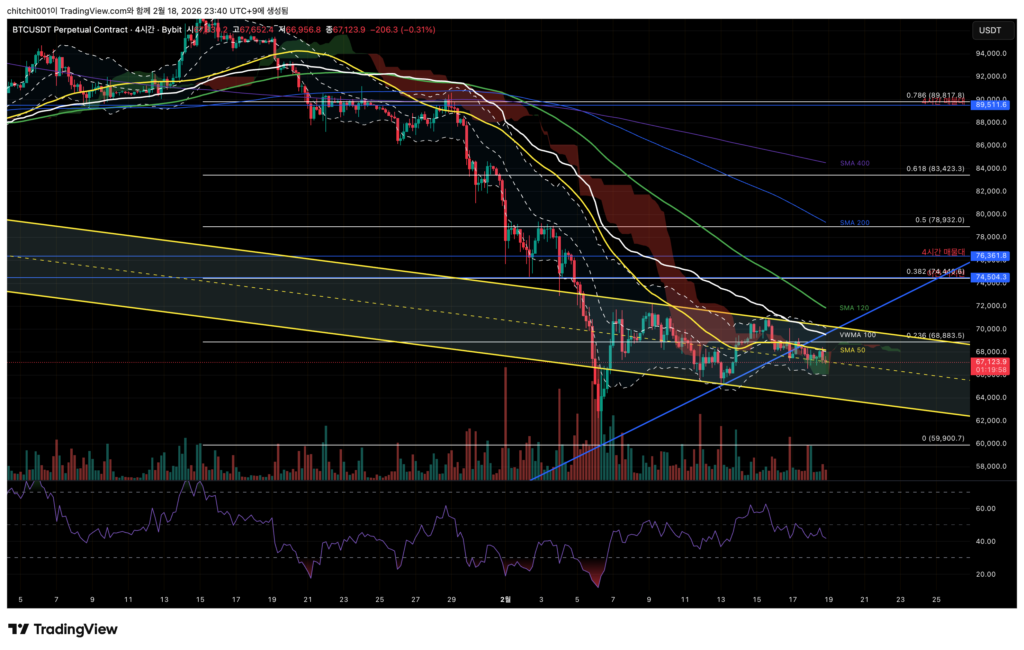Screen dimensions: 1024x650
Task: Click the 89,511.6 blue price tag
Action: (x=989, y=104)
